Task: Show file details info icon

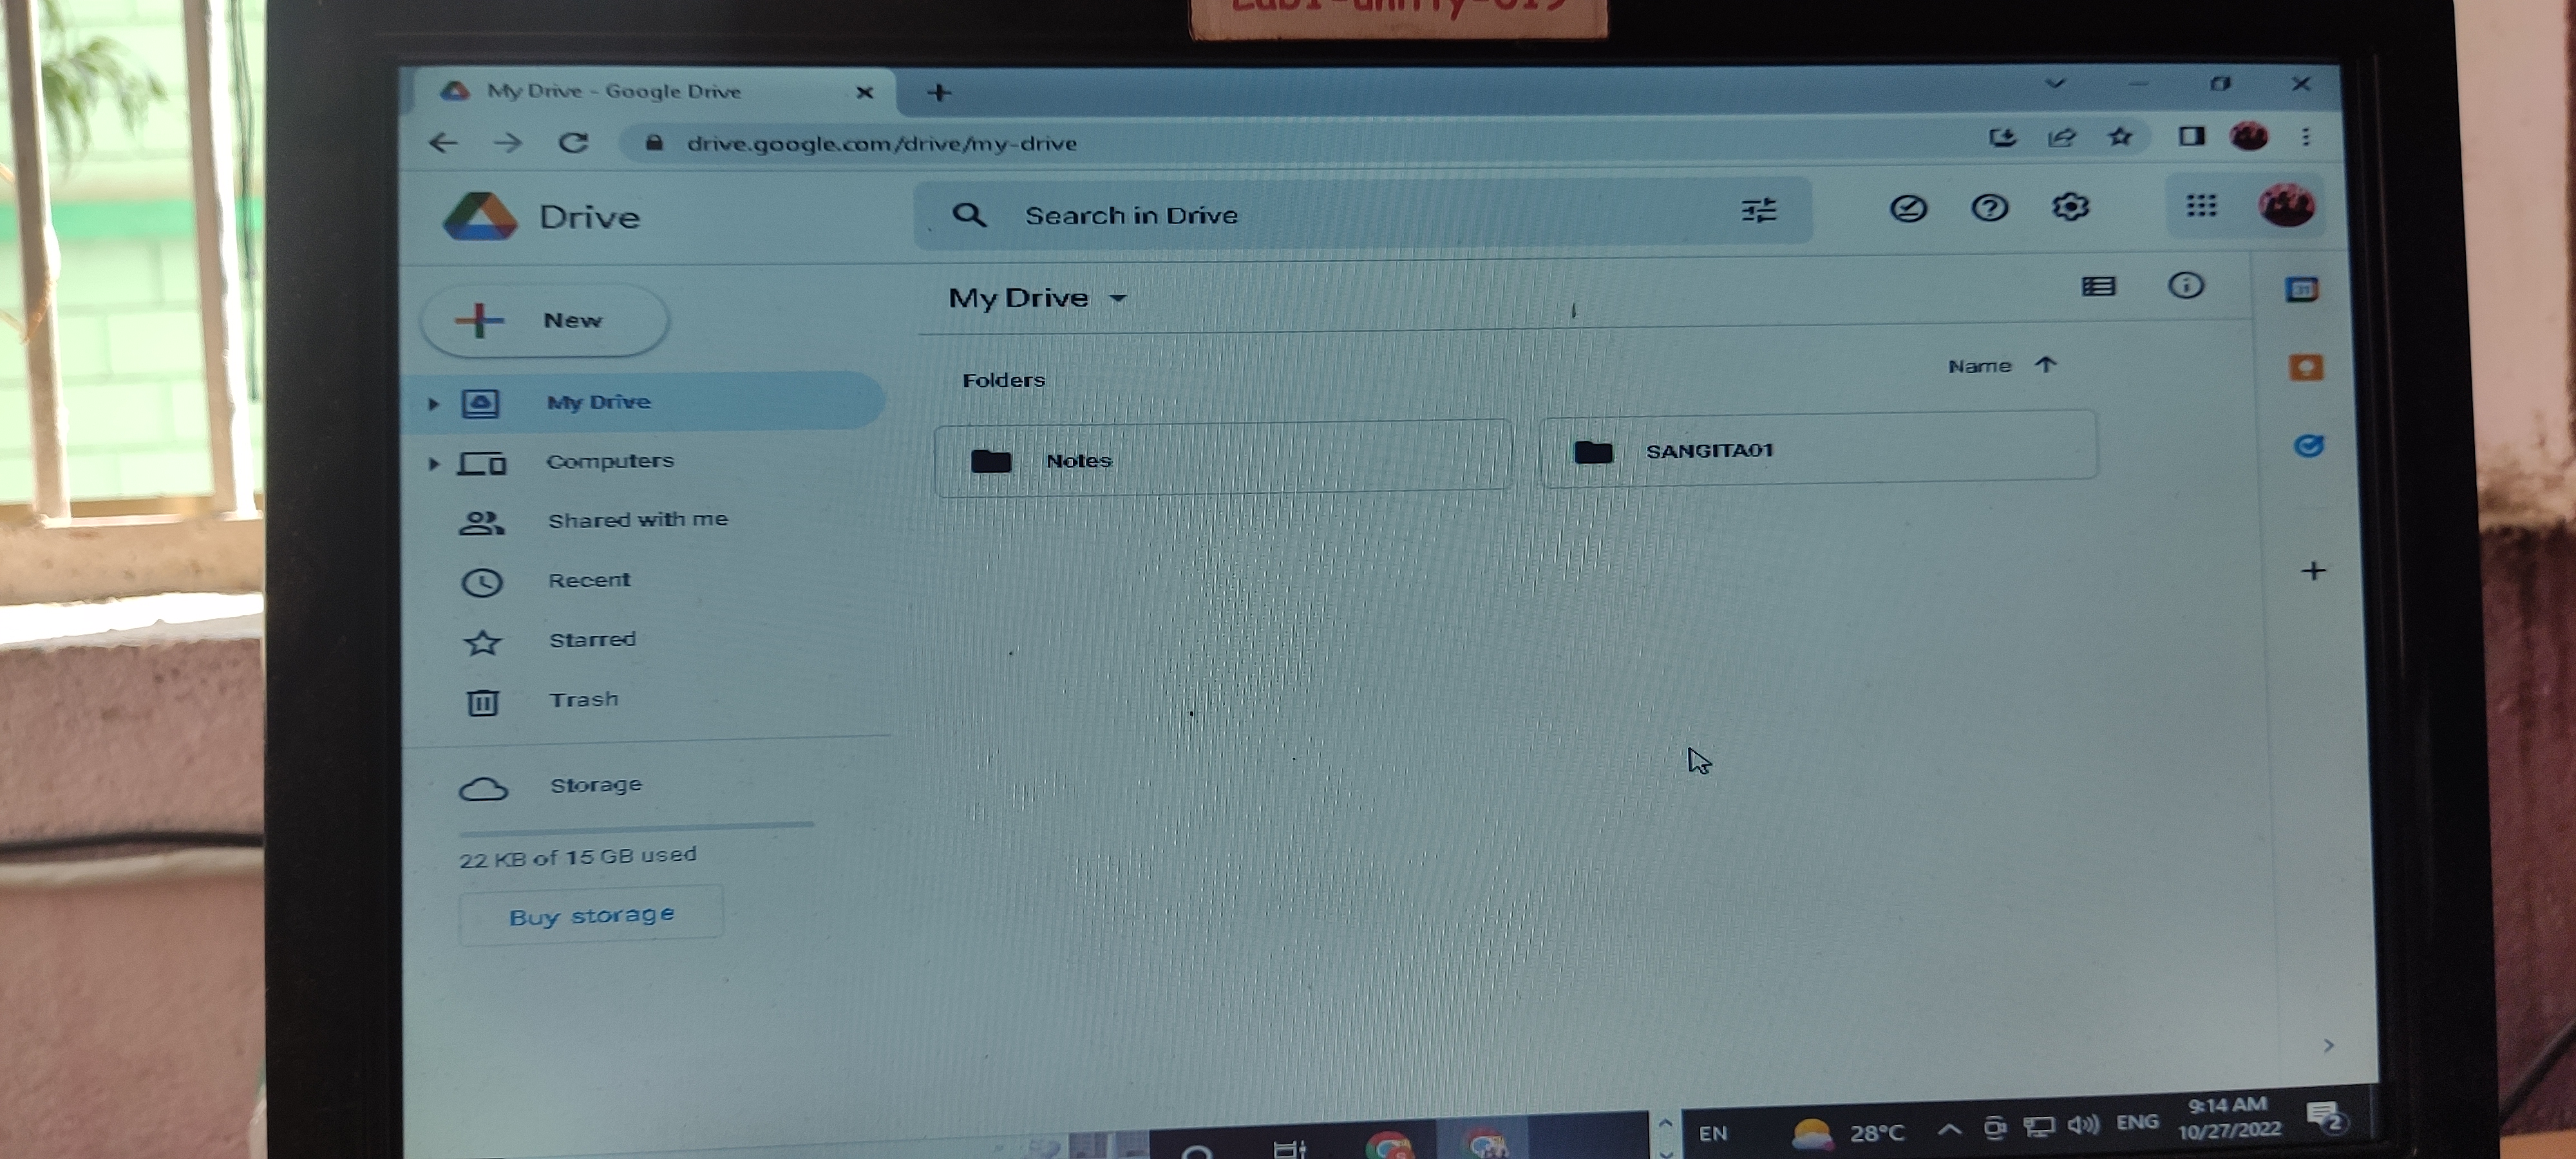Action: (2185, 286)
